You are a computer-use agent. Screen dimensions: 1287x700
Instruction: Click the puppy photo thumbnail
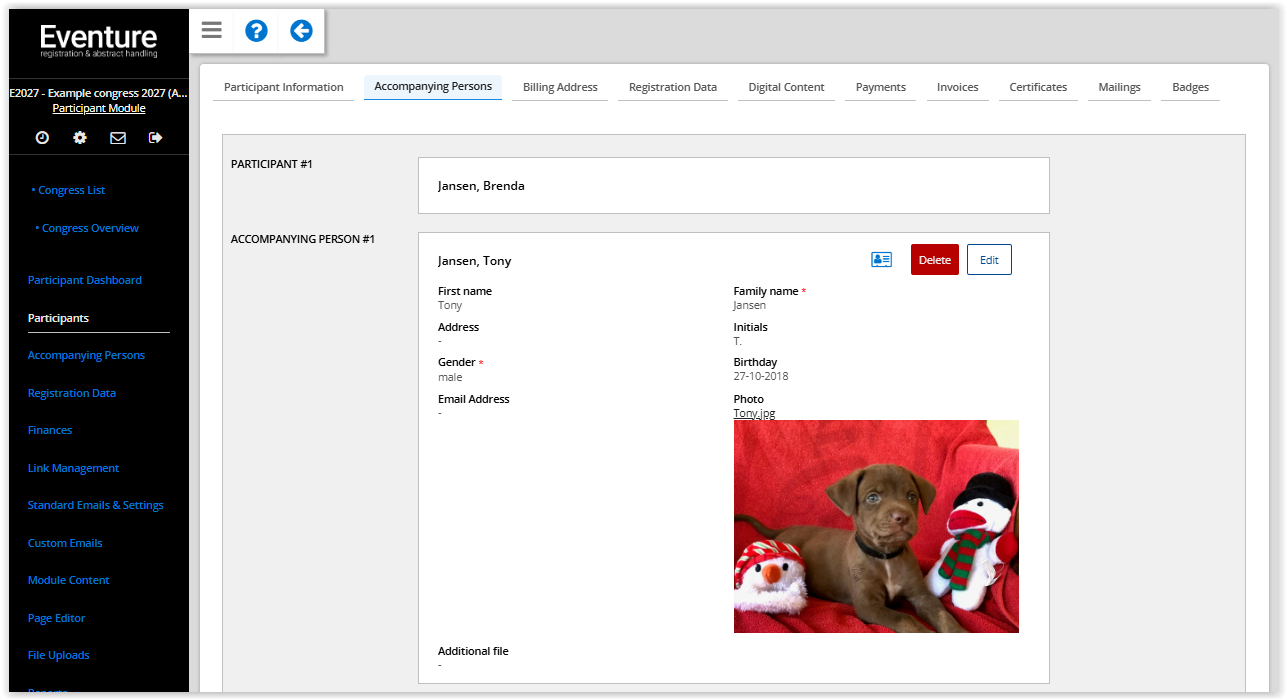876,526
